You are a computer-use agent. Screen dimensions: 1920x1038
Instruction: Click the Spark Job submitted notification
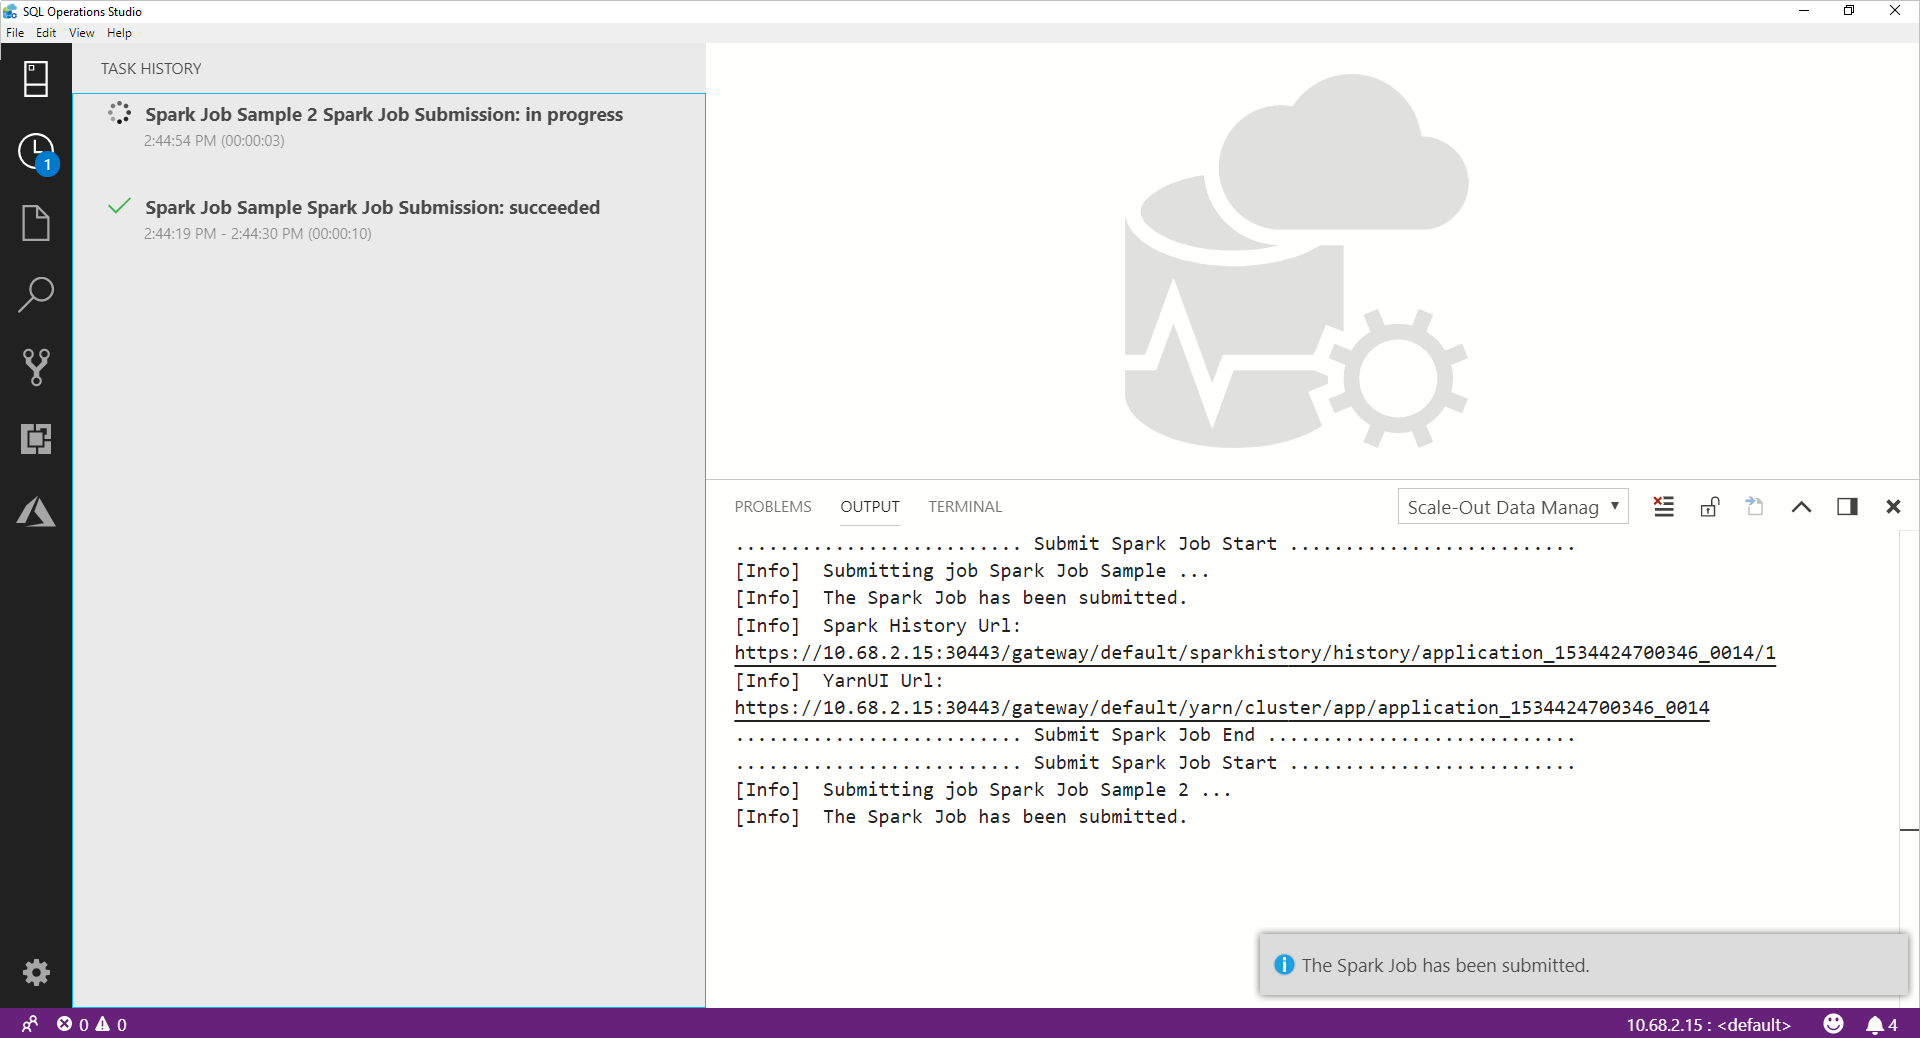(1584, 965)
